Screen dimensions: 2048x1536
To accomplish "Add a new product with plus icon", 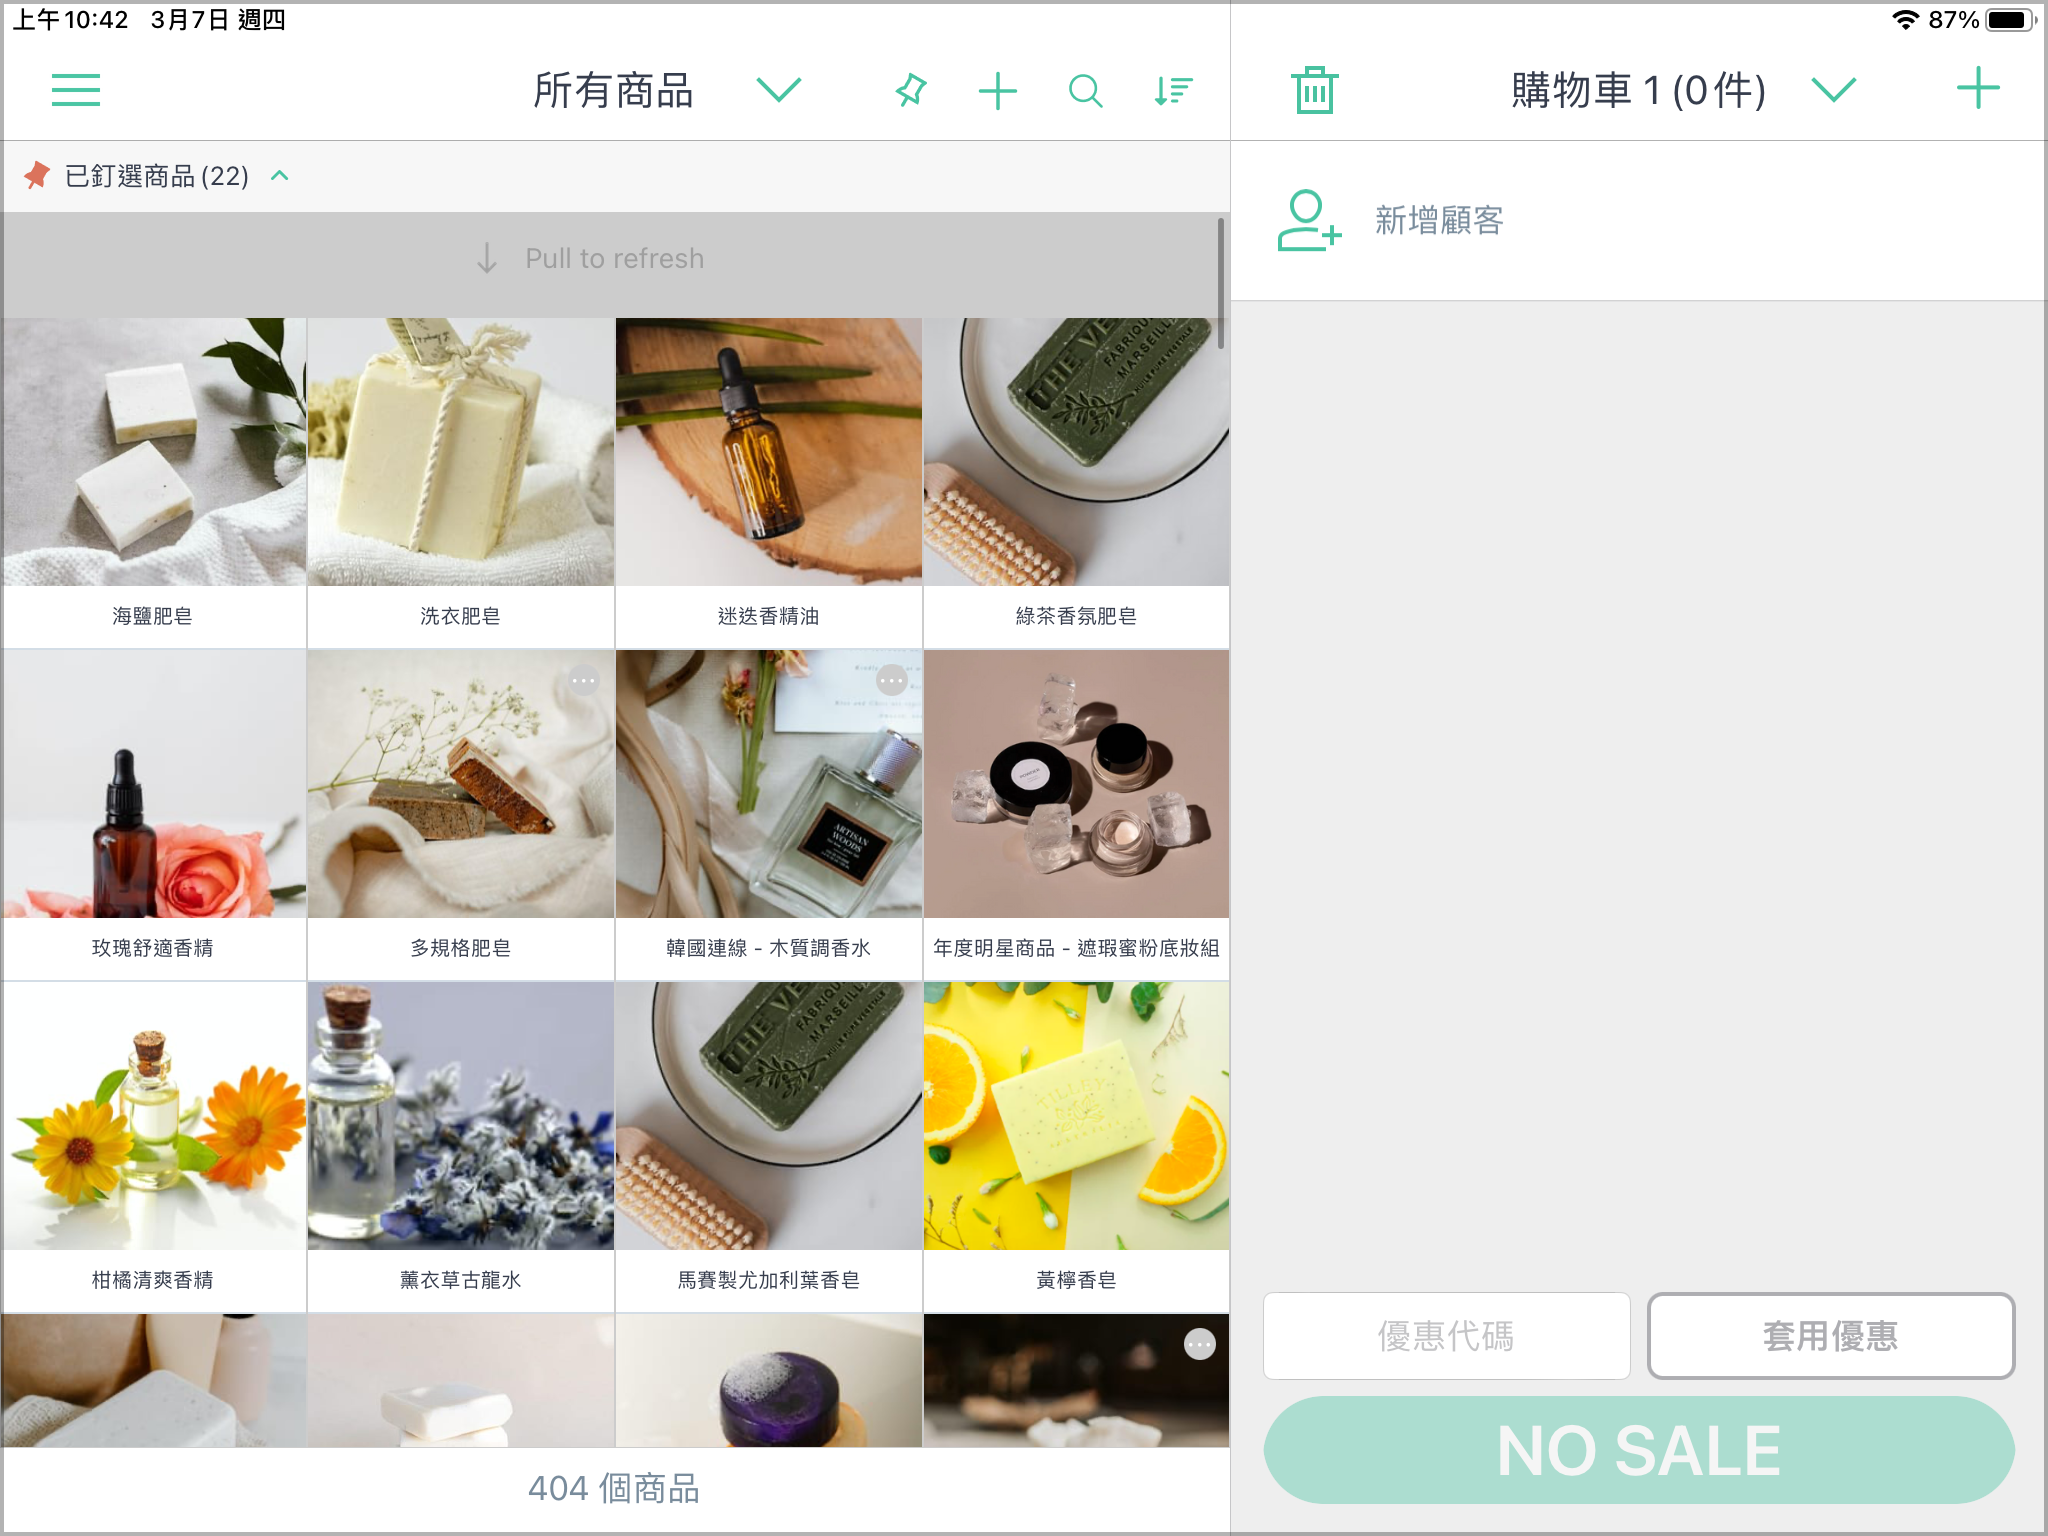I will pos(997,90).
